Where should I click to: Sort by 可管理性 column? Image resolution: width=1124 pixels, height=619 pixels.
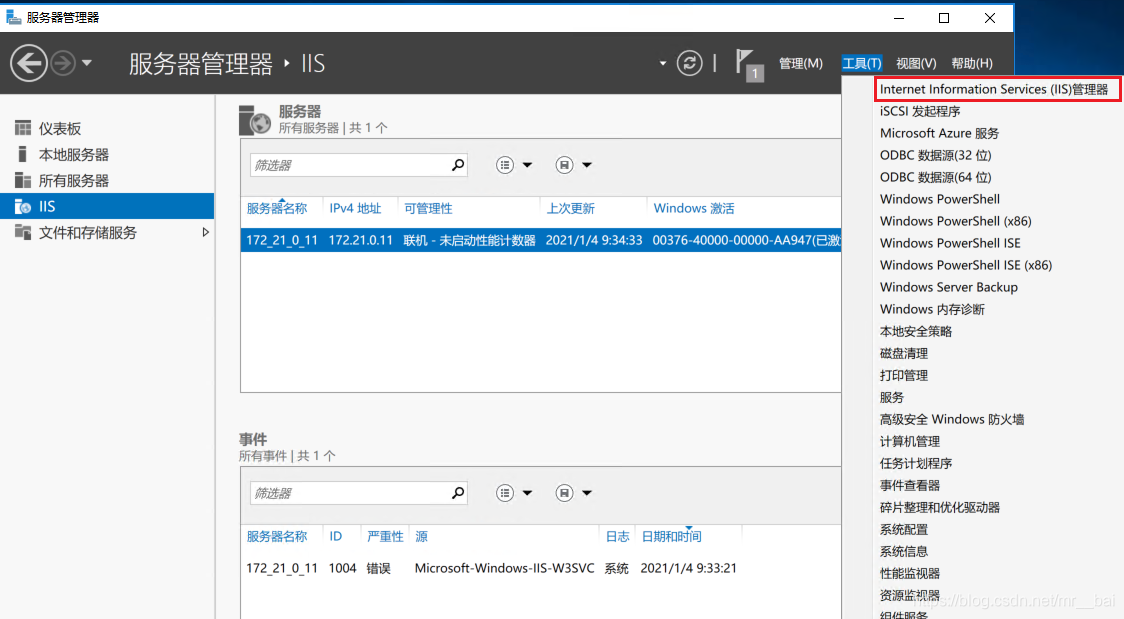tap(428, 208)
